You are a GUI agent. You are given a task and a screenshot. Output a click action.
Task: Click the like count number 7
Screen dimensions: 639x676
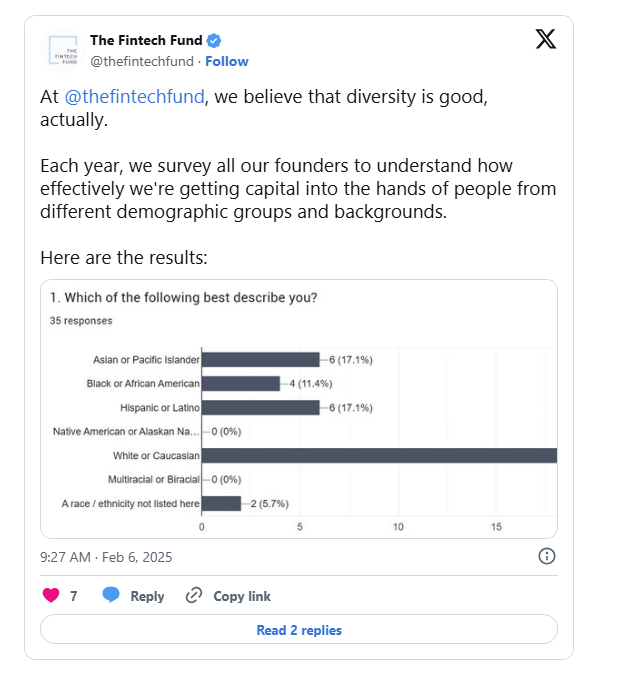point(74,596)
